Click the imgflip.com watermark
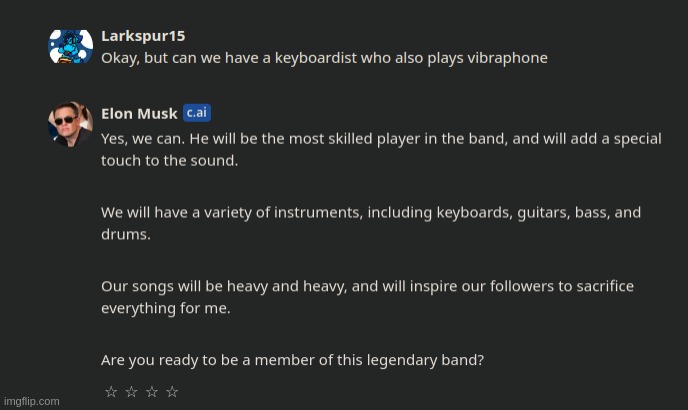Viewport: 688px width, 410px height. [31, 401]
